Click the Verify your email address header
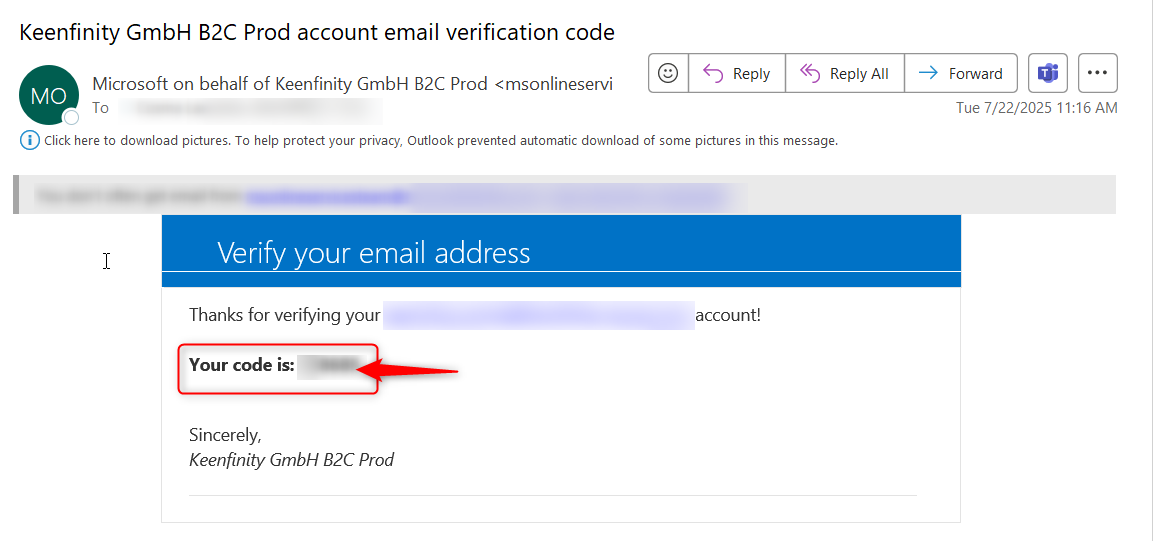Image resolution: width=1153 pixels, height=541 pixels. point(373,252)
